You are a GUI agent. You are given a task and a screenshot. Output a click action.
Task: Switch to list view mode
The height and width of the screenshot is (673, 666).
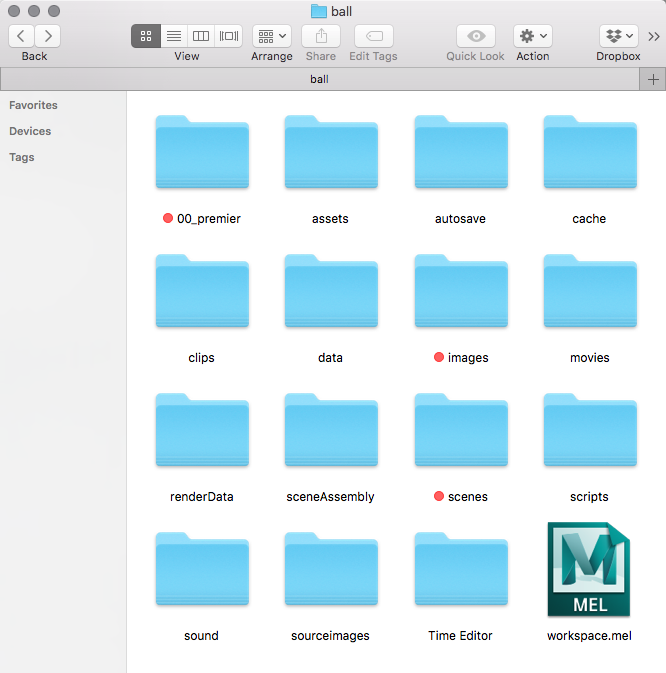pyautogui.click(x=174, y=36)
